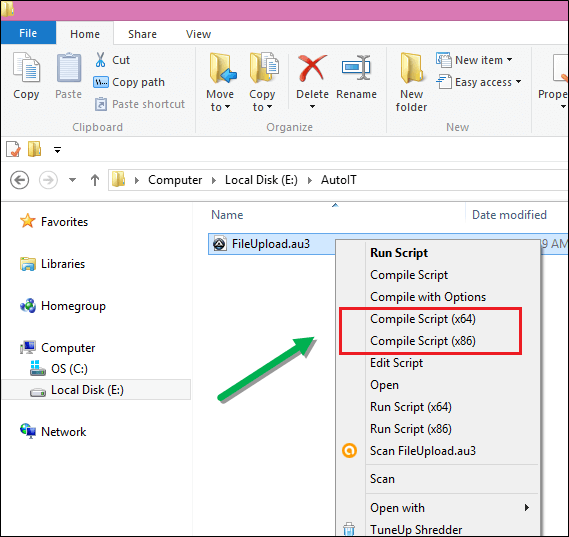Viewport: 569px width, 537px height.
Task: Click the Back navigation arrow
Action: point(19,180)
